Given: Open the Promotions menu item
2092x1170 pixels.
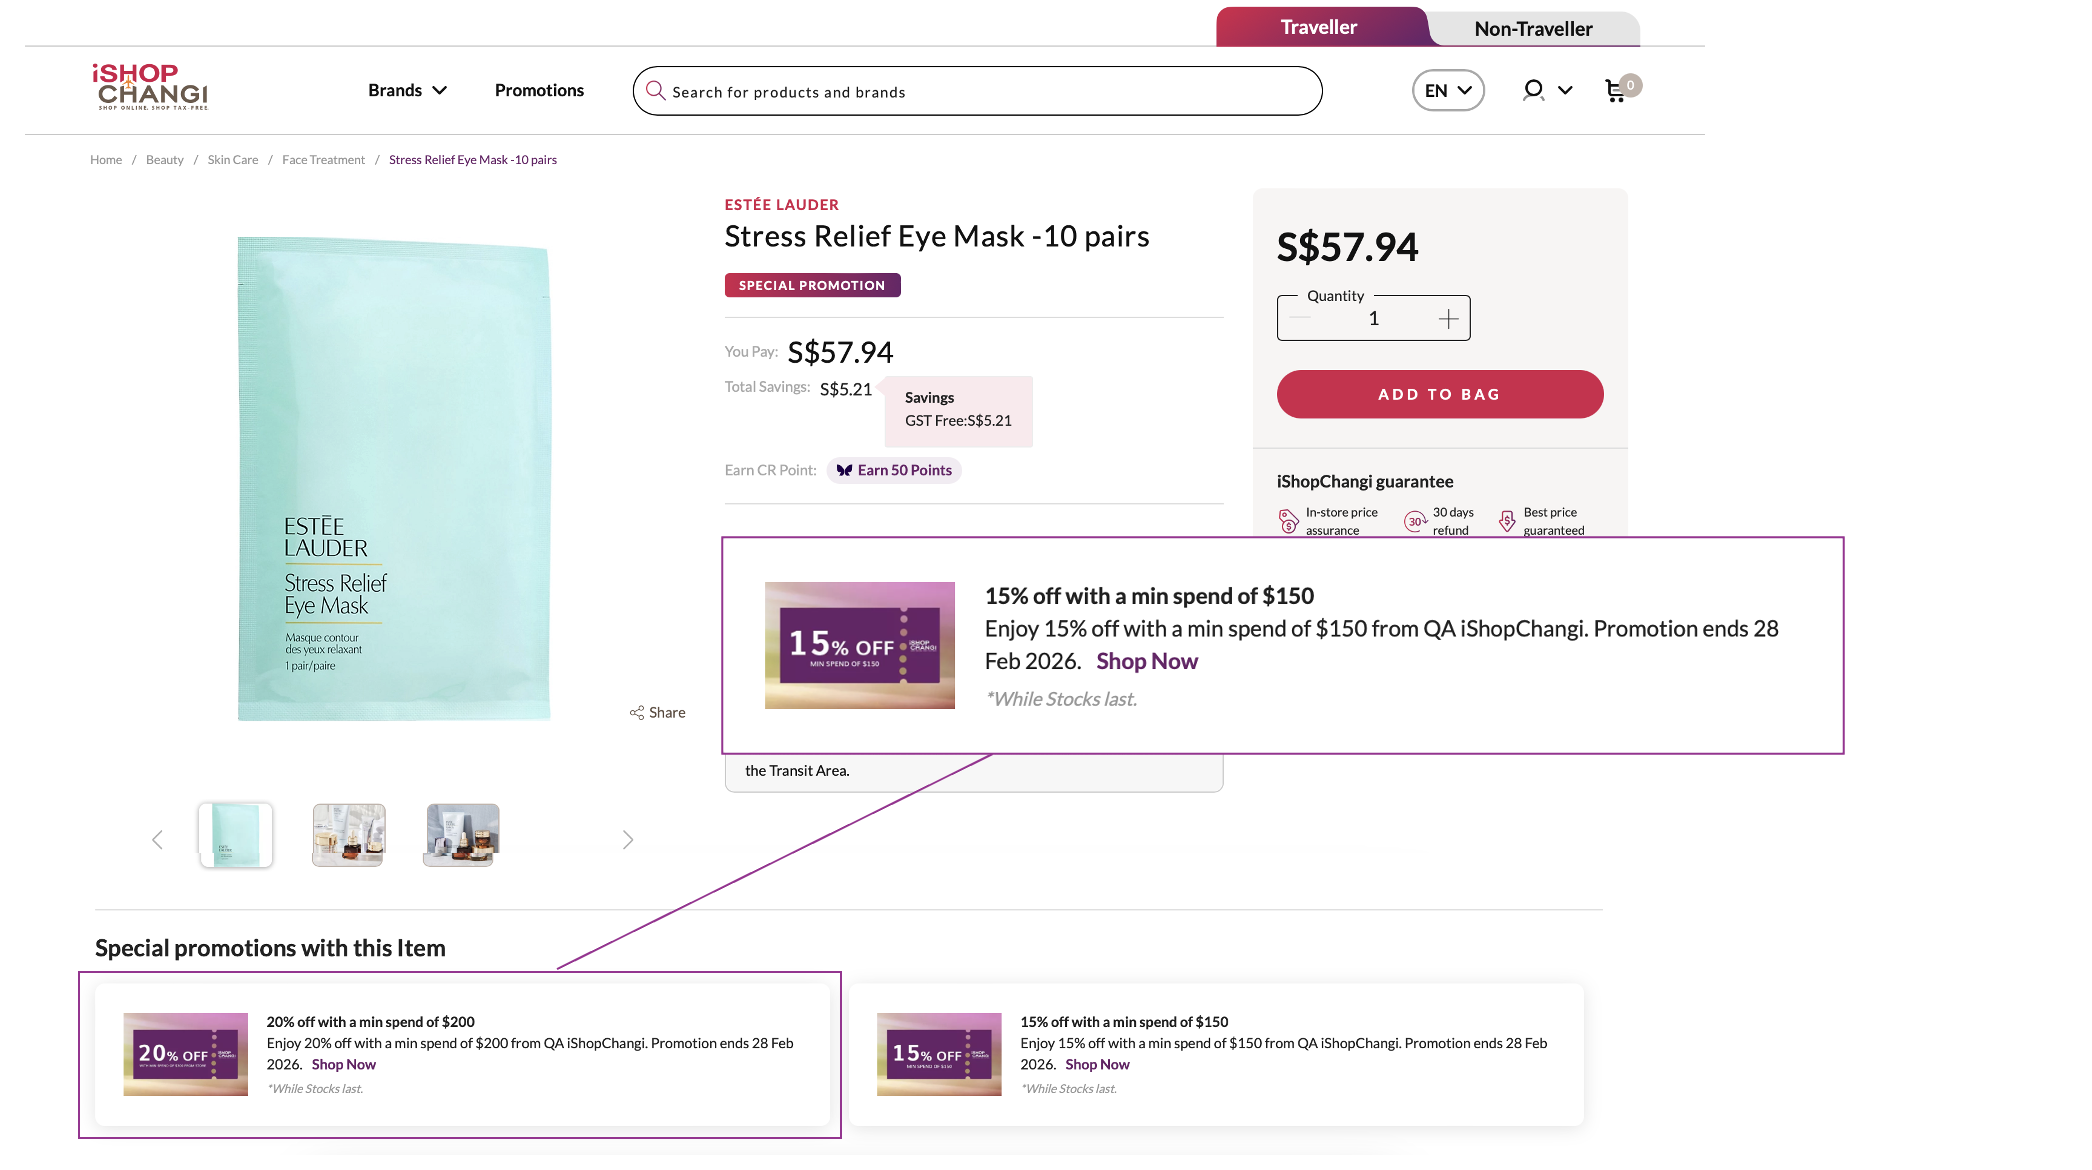Looking at the screenshot, I should [x=539, y=91].
